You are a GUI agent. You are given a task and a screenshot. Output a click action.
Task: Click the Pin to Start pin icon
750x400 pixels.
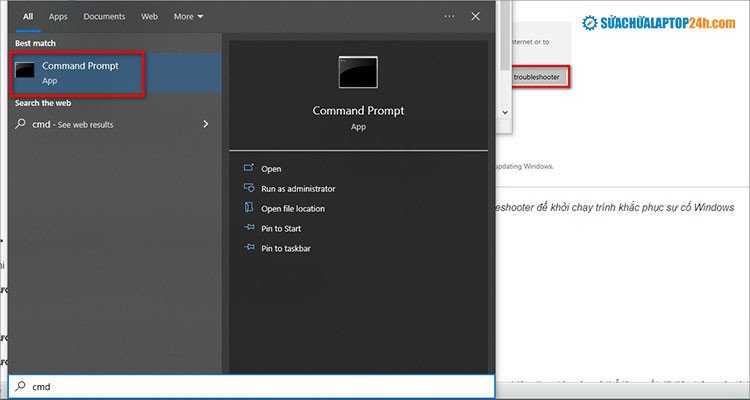249,228
